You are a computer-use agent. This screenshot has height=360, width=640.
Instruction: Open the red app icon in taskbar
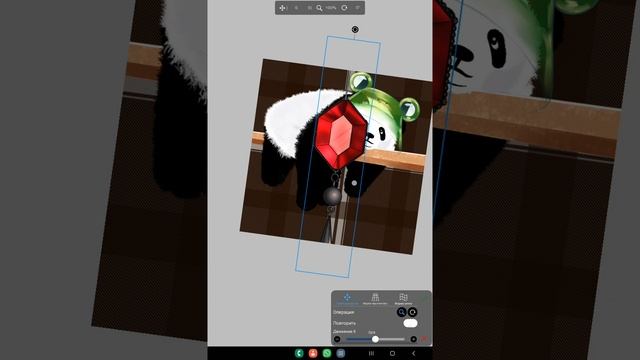[313, 353]
